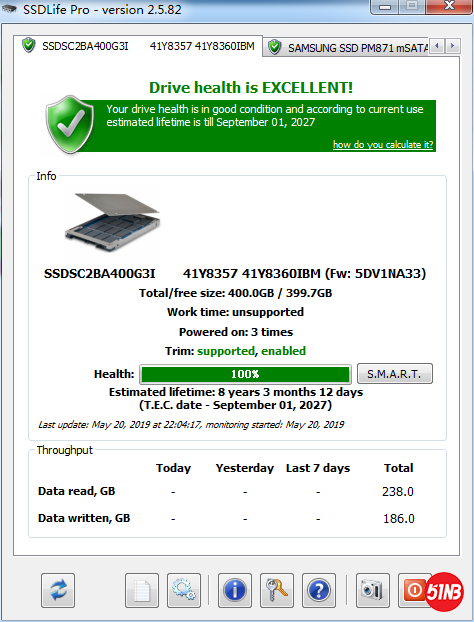Click the green shield icon on the SSDSC2BA400G3I tab
Screen dimensions: 474x622
click(x=29, y=45)
